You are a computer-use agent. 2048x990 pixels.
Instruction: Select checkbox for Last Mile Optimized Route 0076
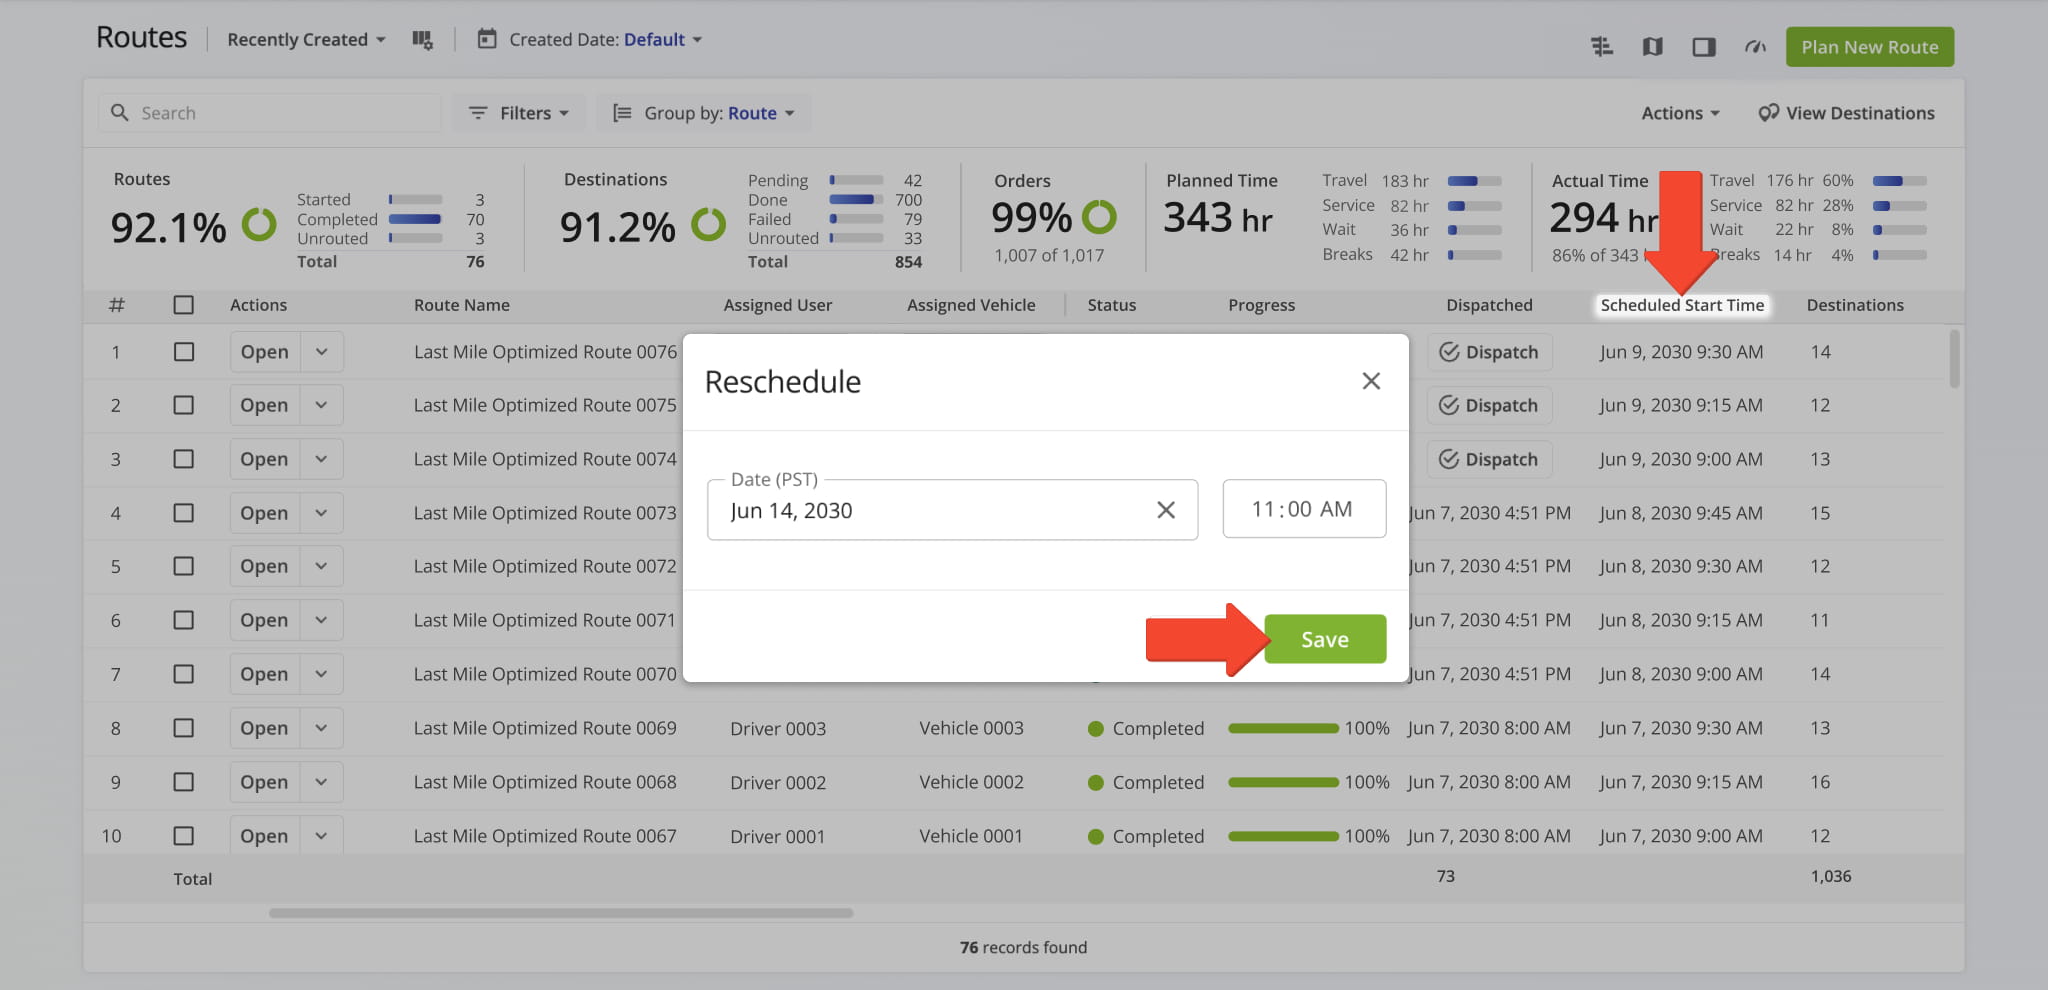coord(184,352)
